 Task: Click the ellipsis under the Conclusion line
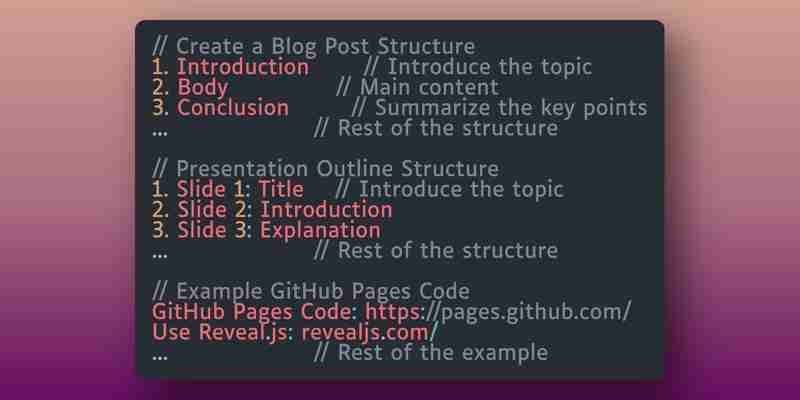click(x=160, y=132)
